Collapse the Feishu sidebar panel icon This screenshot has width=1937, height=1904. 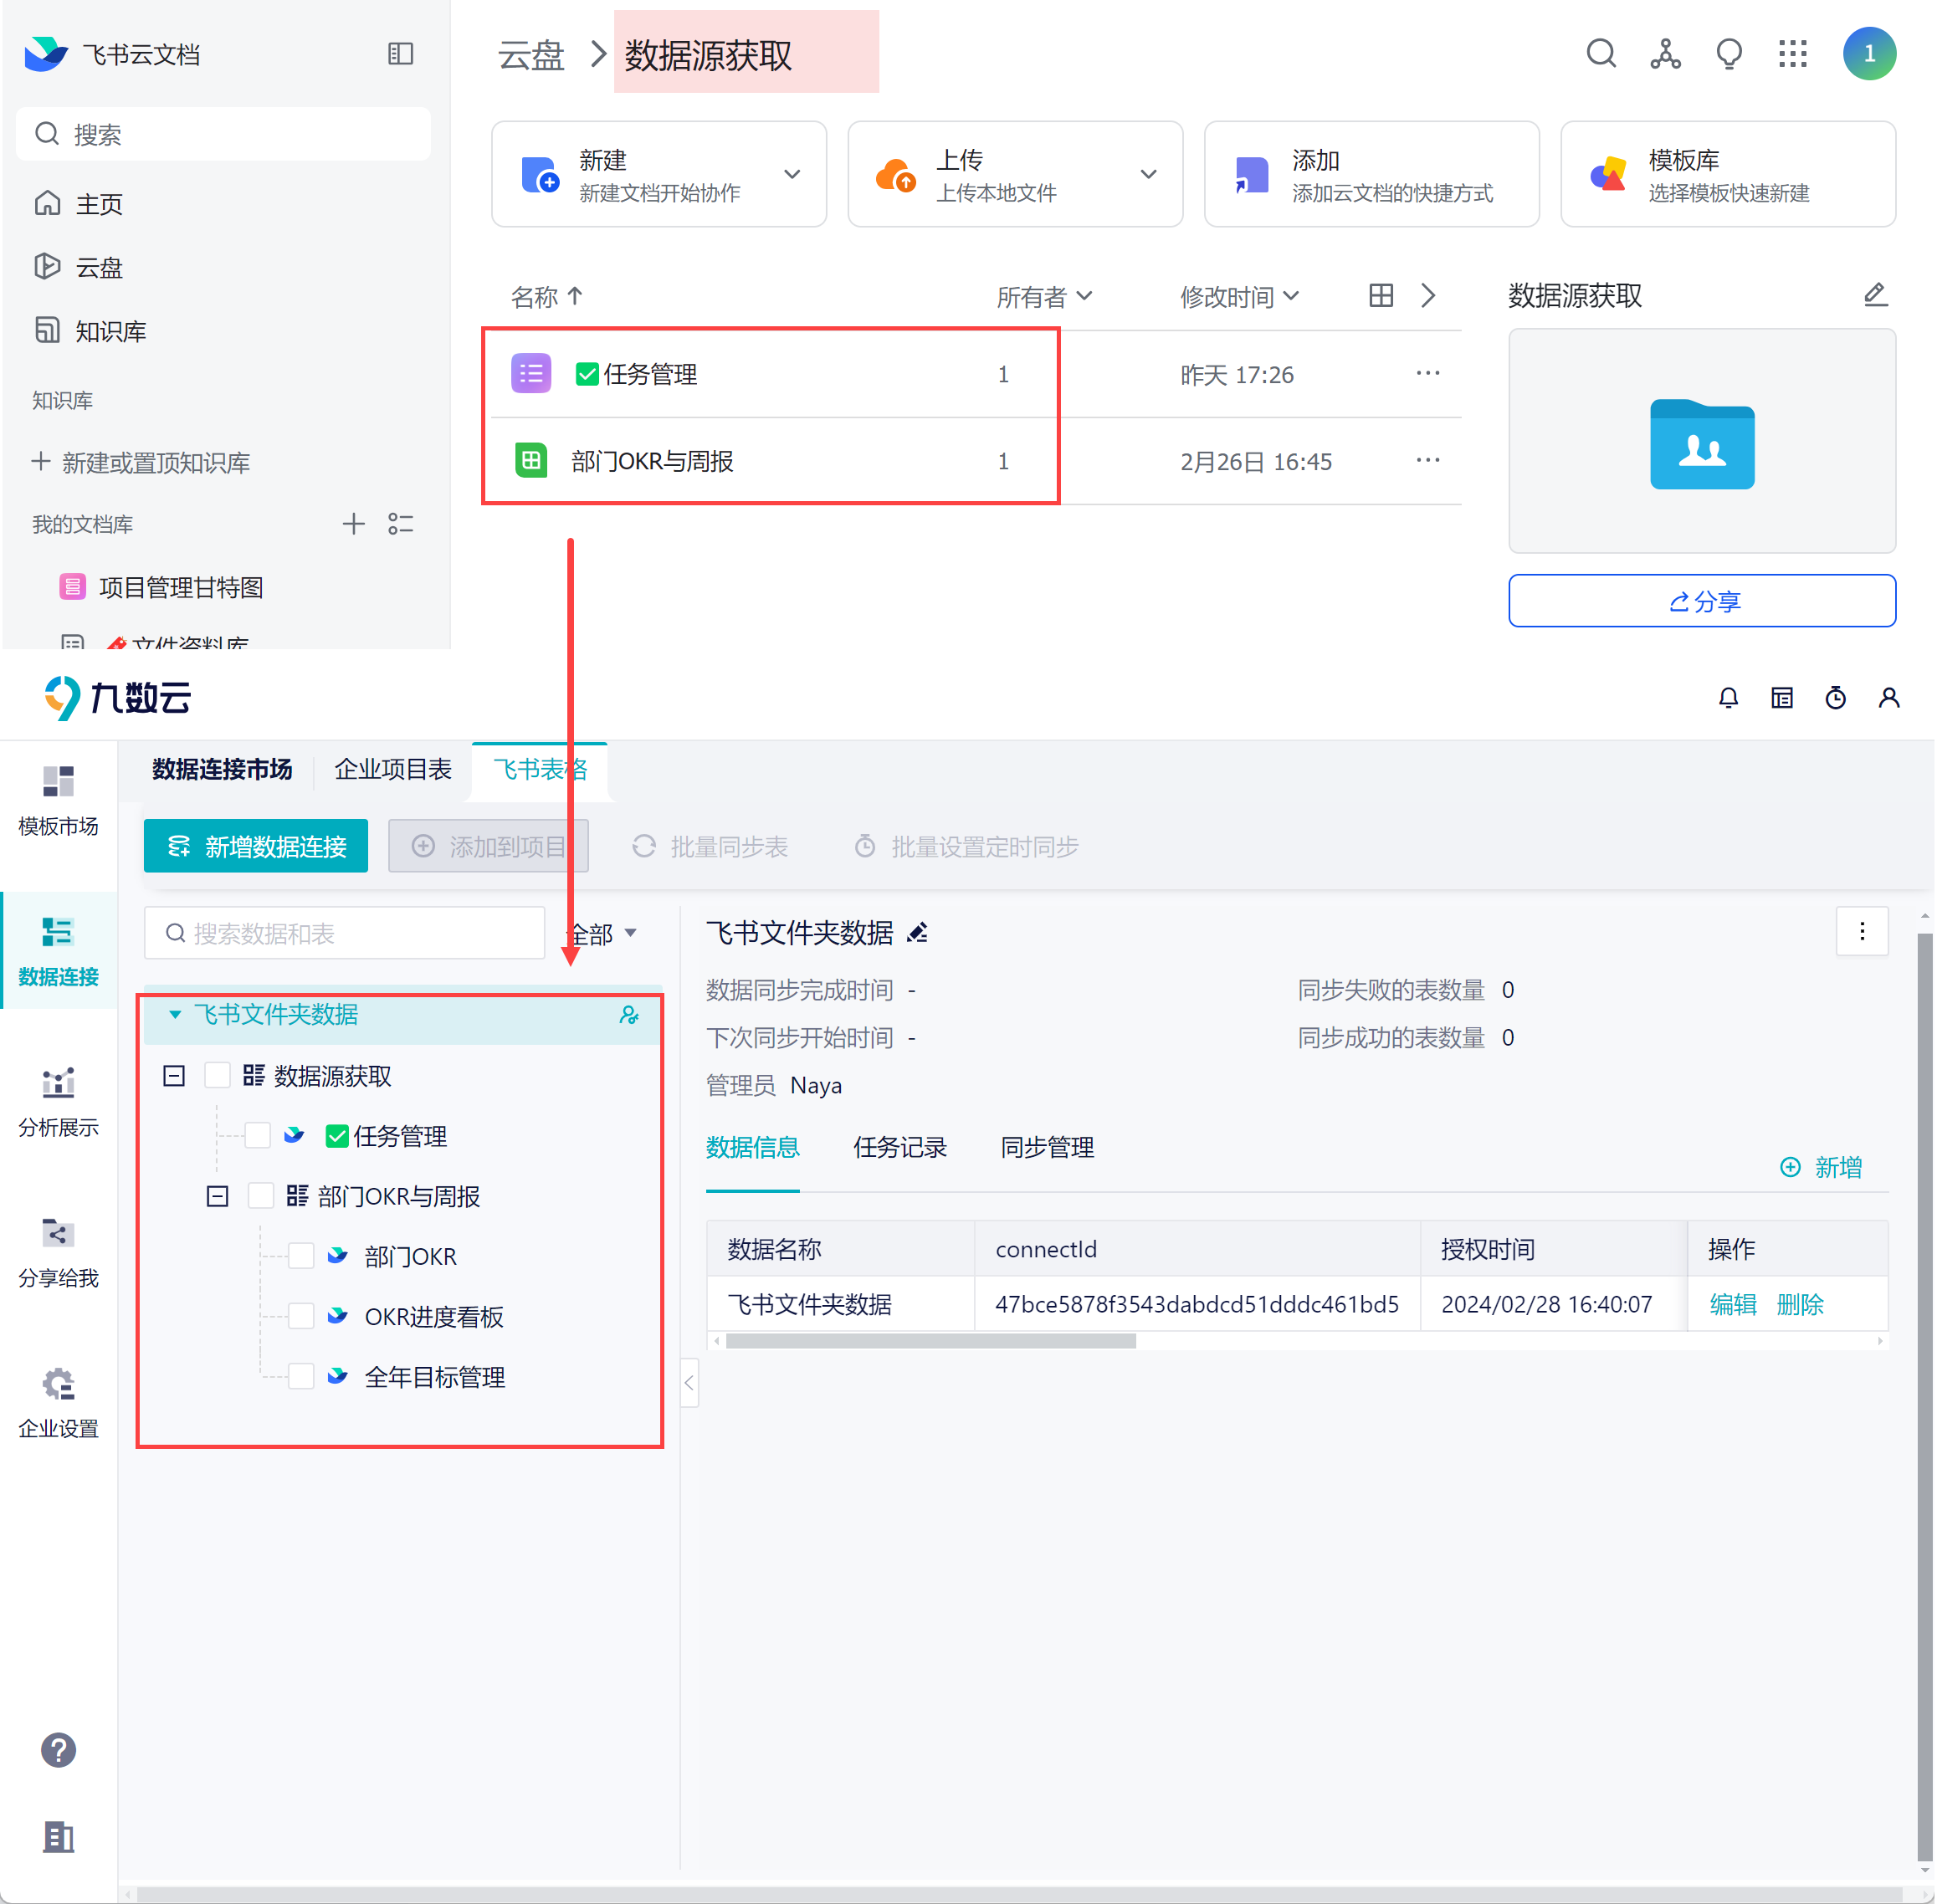point(400,54)
